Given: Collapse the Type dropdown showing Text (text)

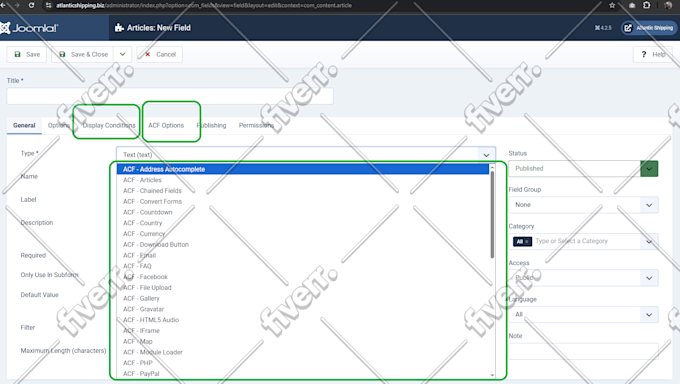Looking at the screenshot, I should point(306,154).
